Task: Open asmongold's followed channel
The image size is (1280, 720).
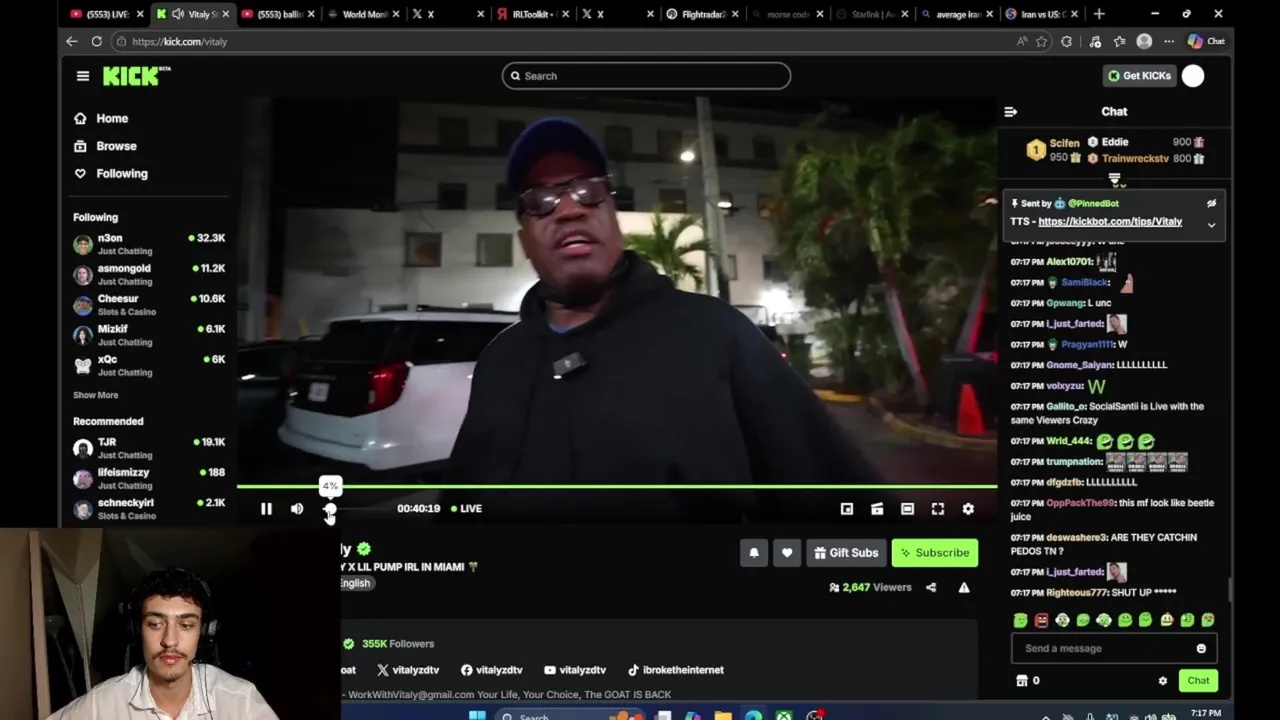Action: 149,274
